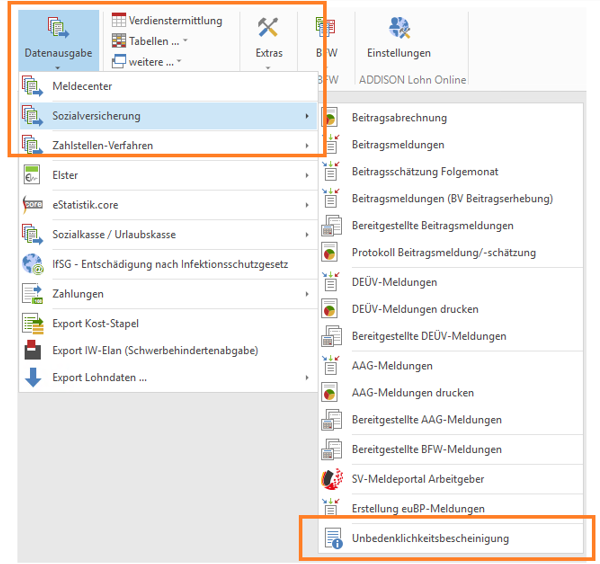Viewport: 600px width, 564px height.
Task: Click Beitragsmeldungen (BV Beitragserhebung) icon
Action: 331,198
